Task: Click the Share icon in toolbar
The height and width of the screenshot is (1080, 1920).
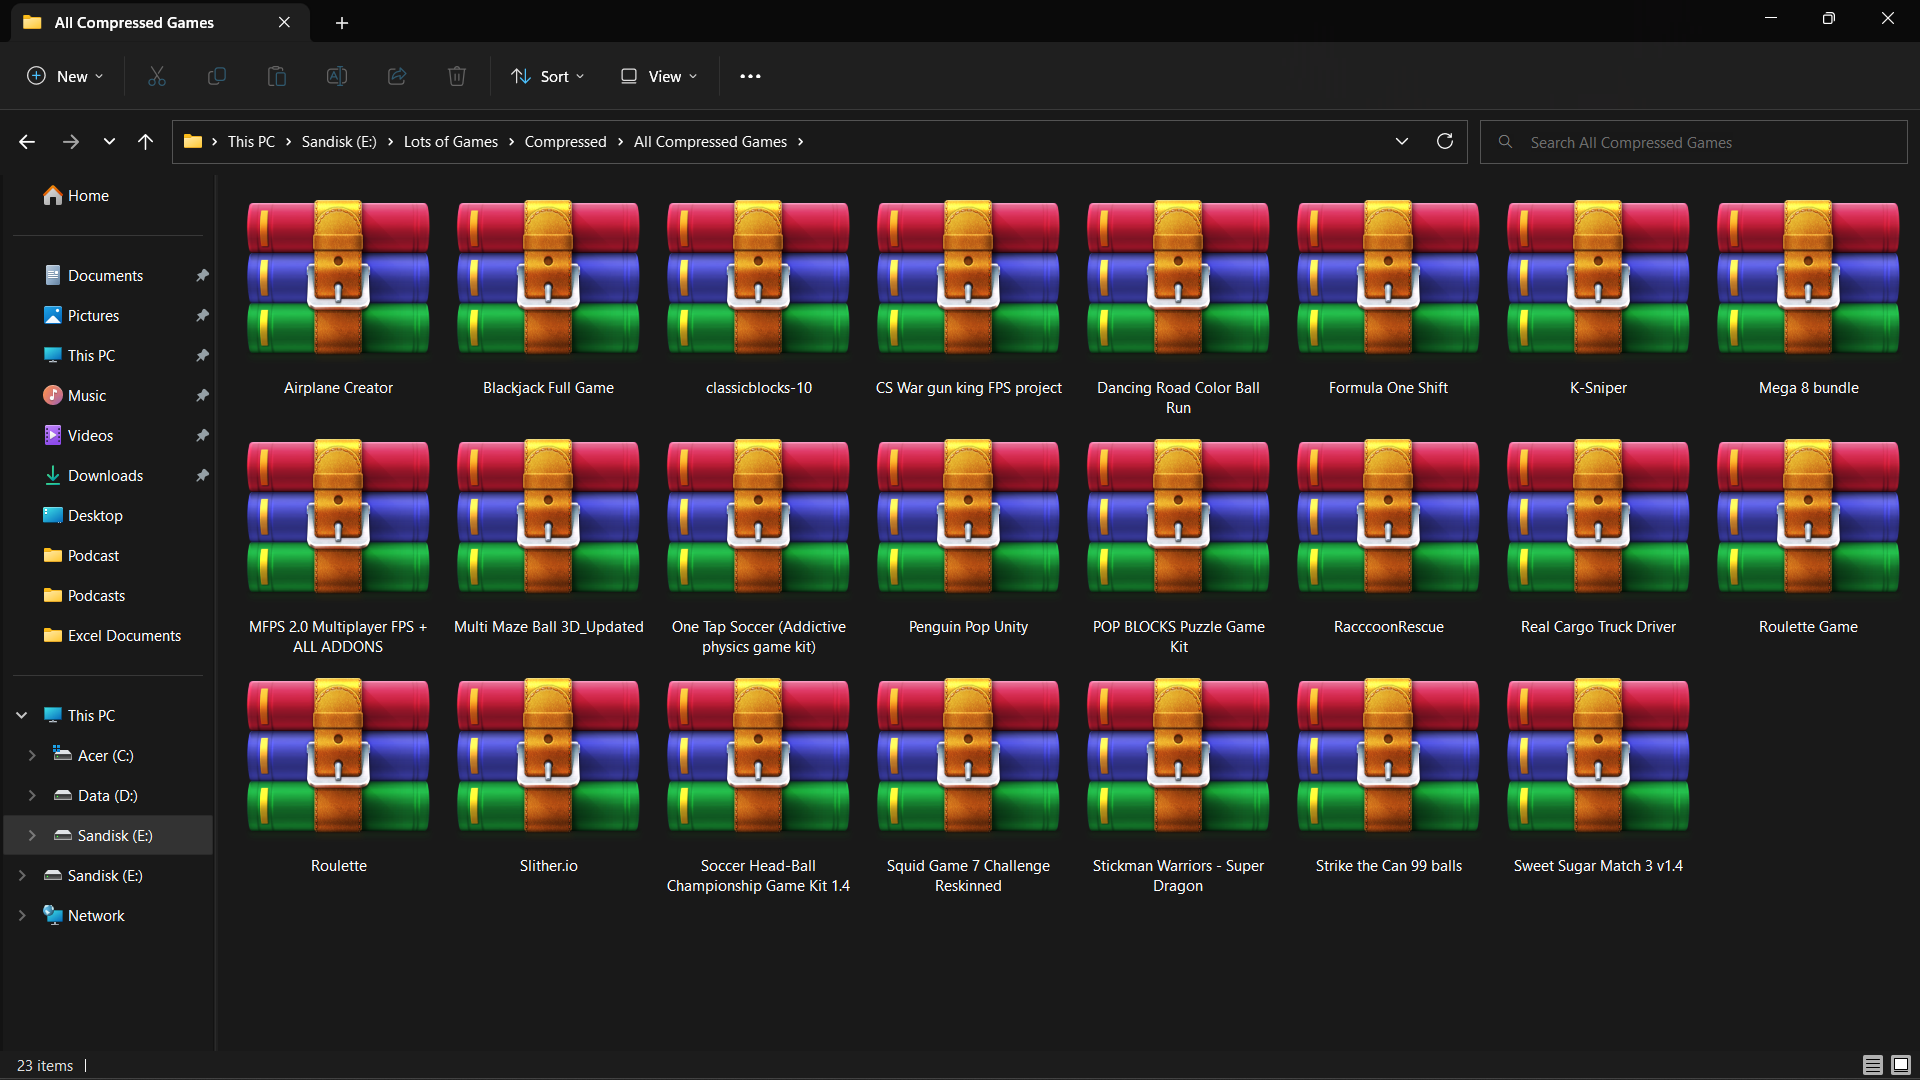Action: click(x=397, y=76)
